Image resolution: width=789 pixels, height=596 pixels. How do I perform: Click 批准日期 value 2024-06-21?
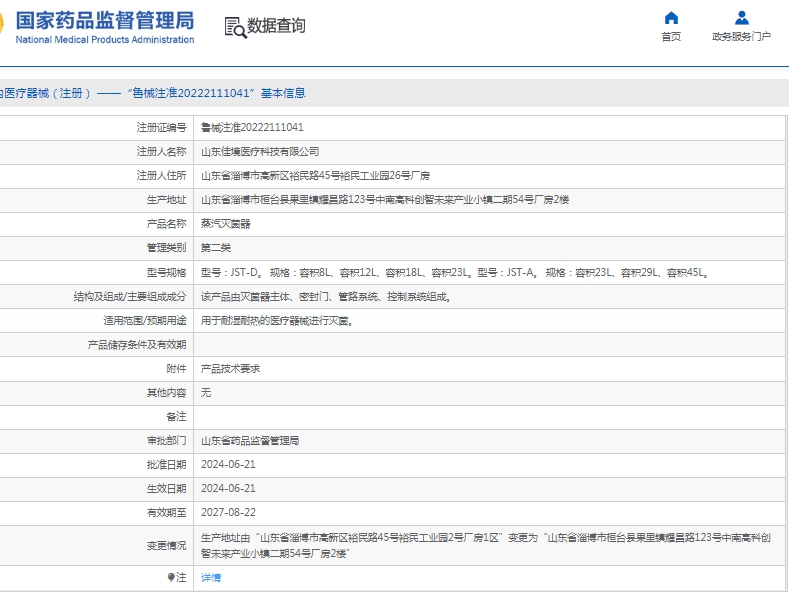228,464
